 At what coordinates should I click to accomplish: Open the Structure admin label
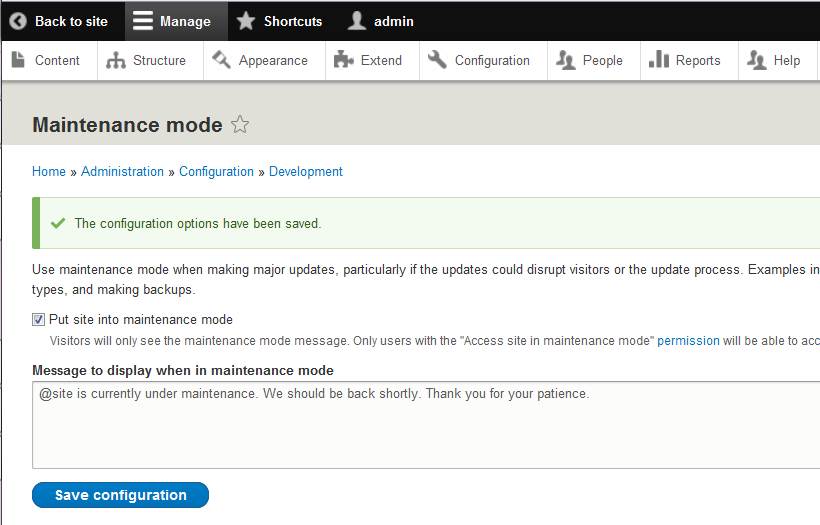159,60
